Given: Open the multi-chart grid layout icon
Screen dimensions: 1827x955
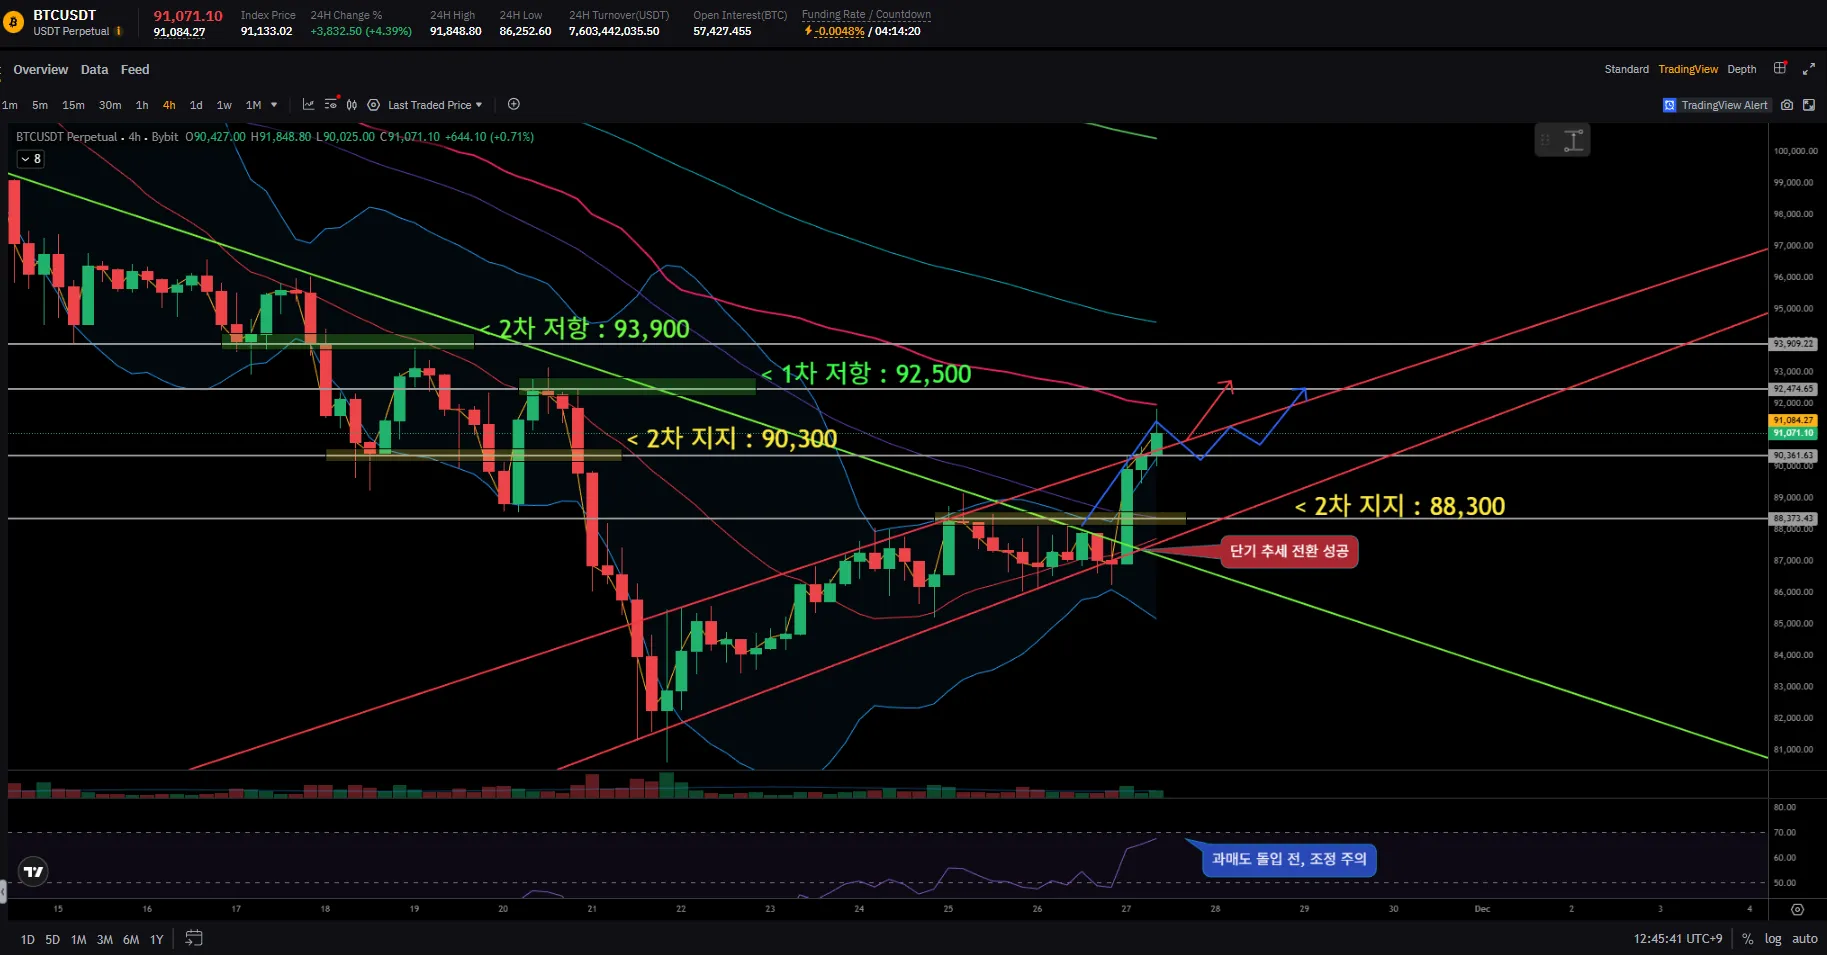Looking at the screenshot, I should coord(1780,69).
